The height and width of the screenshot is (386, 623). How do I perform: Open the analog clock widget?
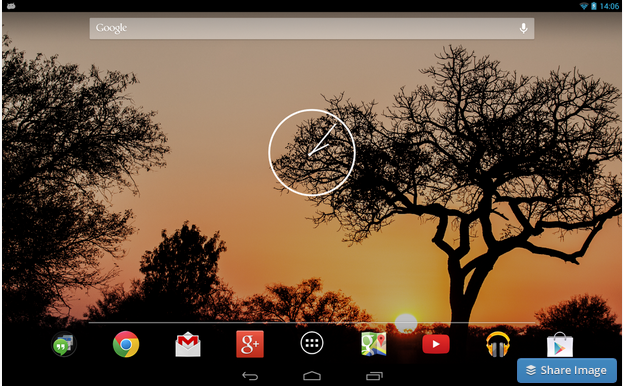click(x=312, y=152)
